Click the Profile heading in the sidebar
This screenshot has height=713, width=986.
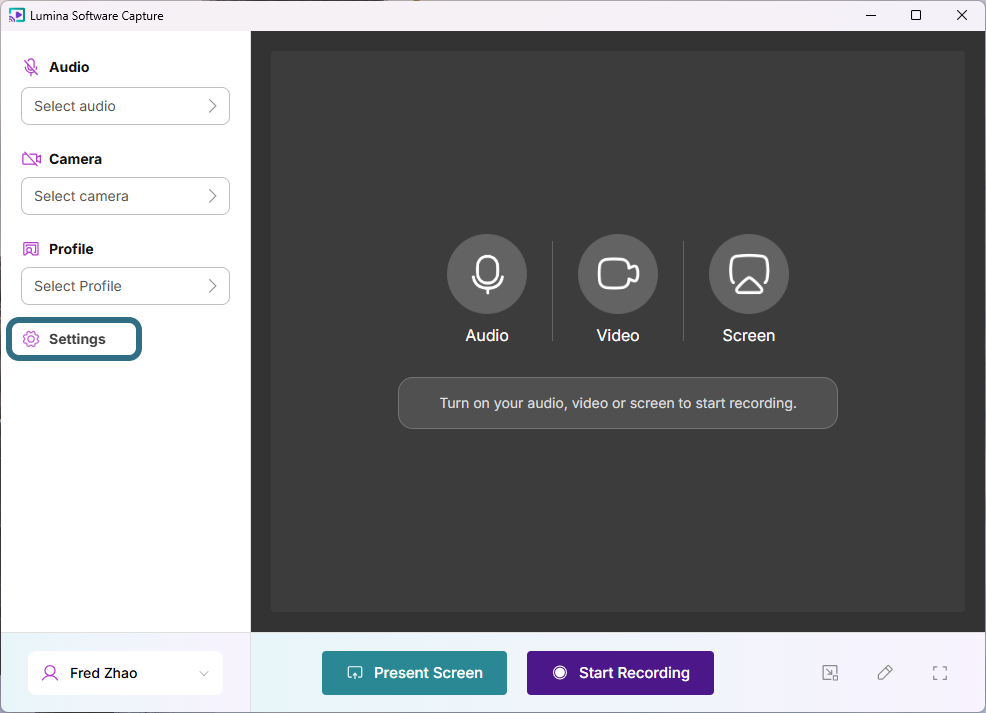71,249
